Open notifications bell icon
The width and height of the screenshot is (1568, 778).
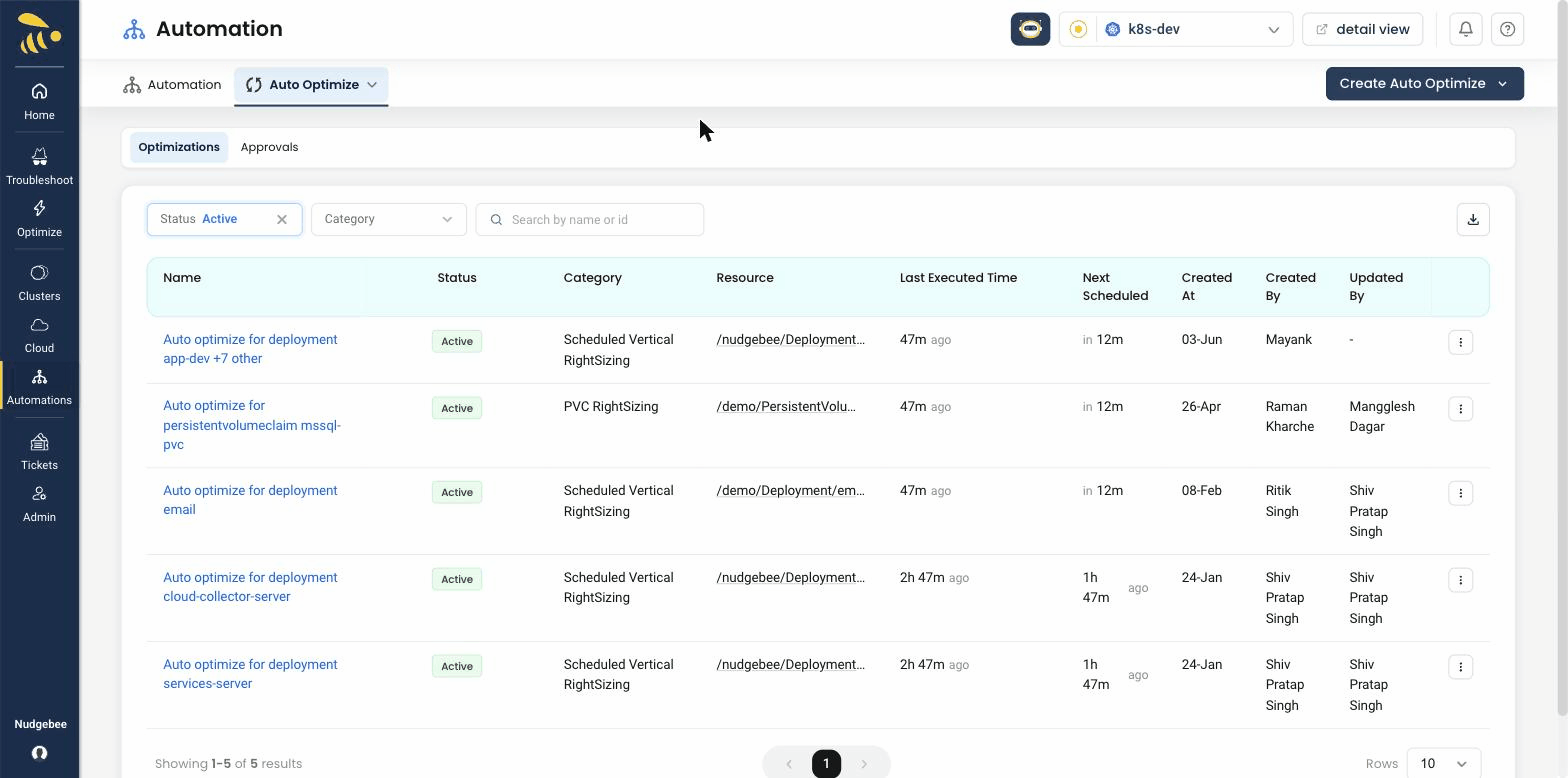pyautogui.click(x=1465, y=29)
